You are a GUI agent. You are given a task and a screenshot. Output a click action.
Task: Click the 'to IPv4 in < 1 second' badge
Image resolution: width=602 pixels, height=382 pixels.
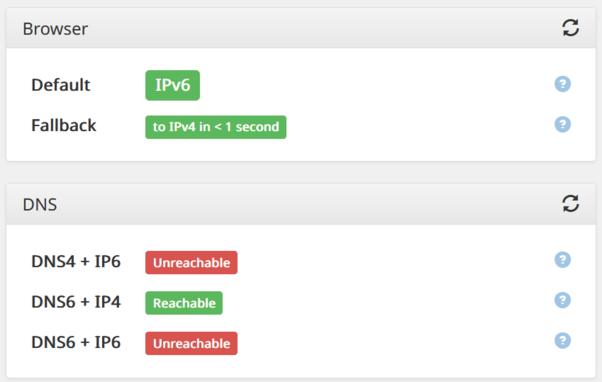216,127
